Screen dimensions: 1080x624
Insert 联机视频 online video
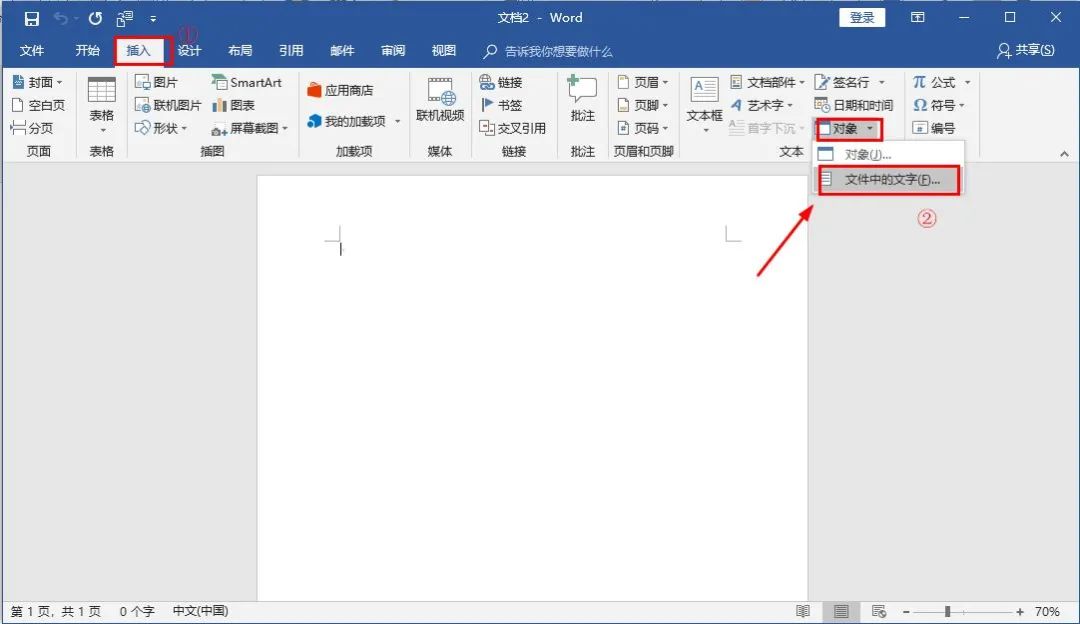440,101
